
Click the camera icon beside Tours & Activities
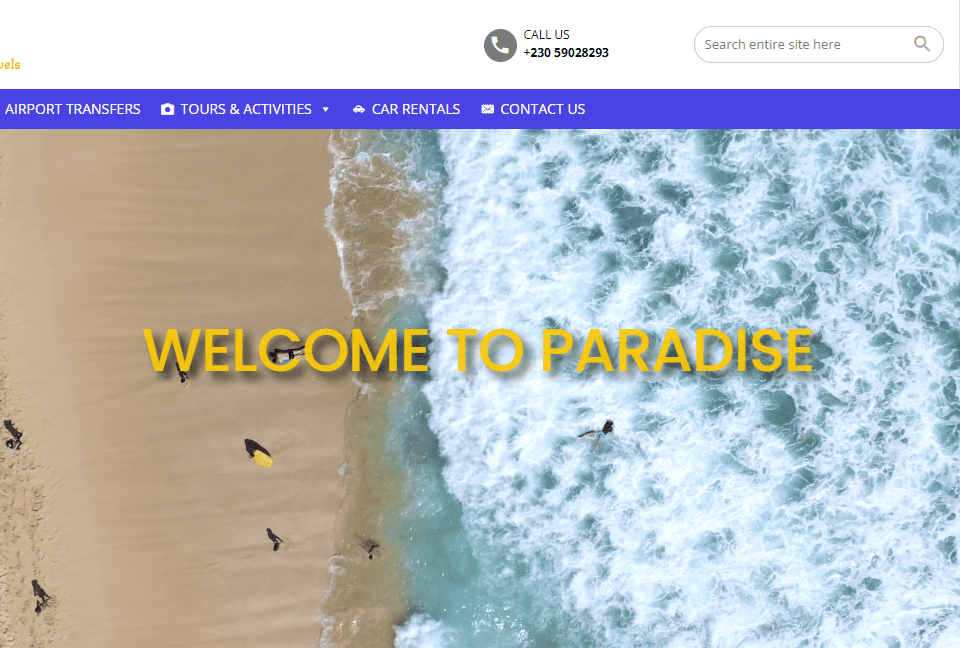coord(167,109)
